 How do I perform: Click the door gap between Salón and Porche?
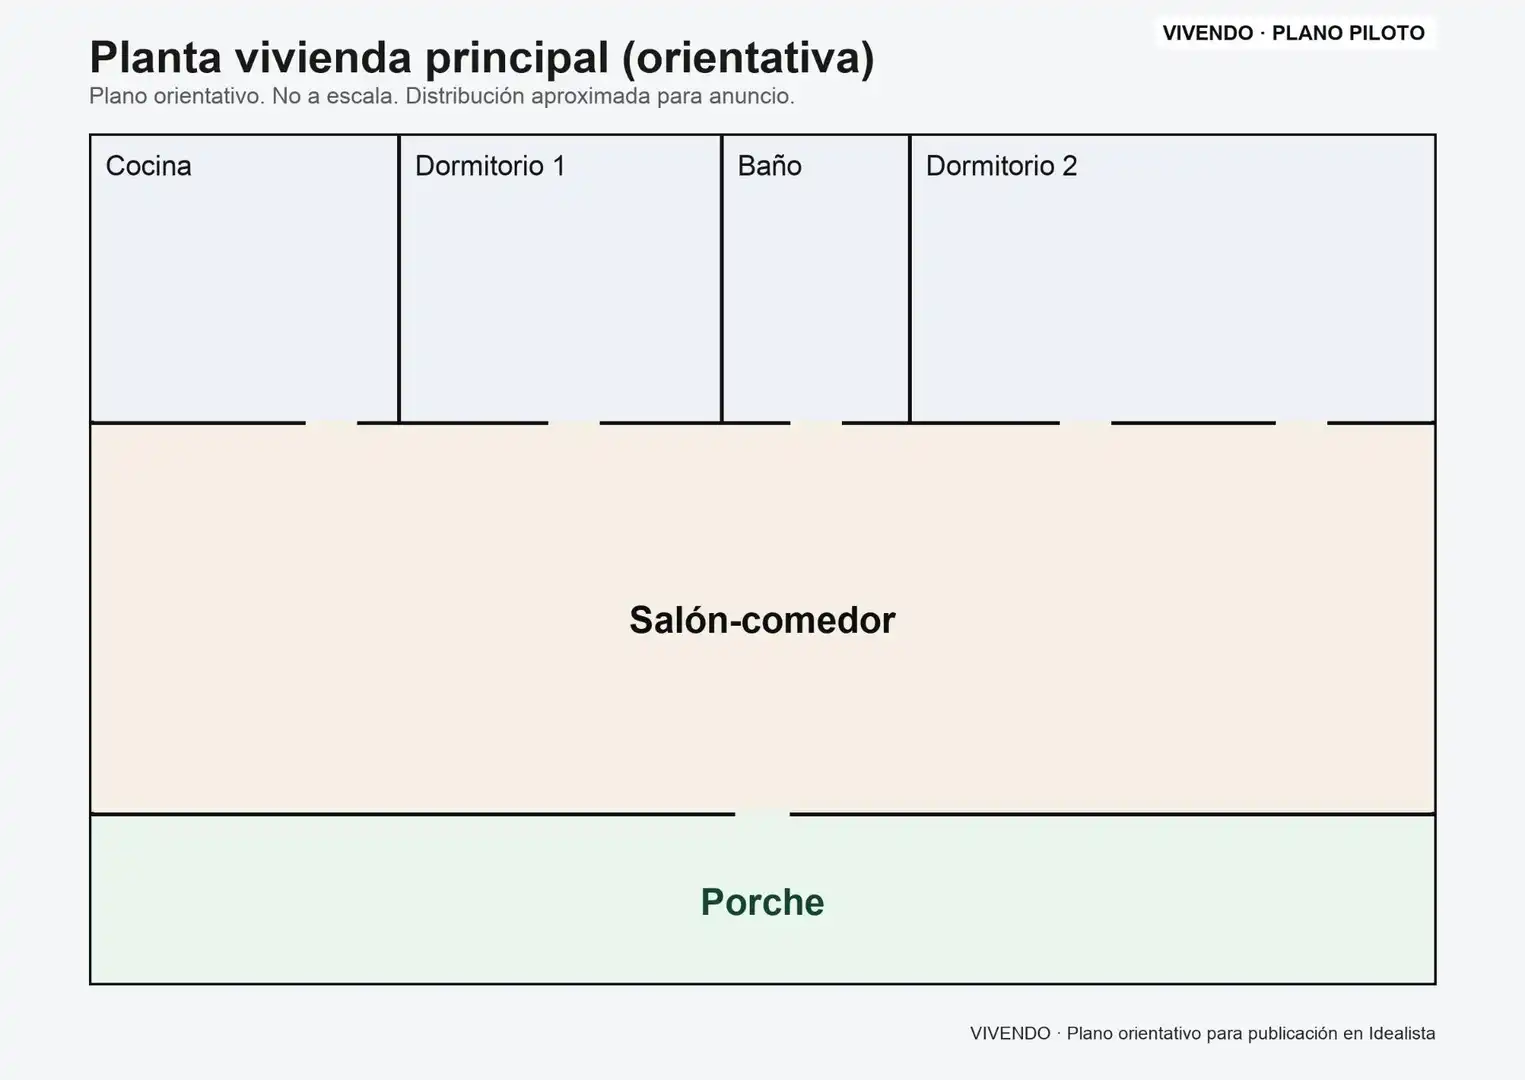(762, 814)
